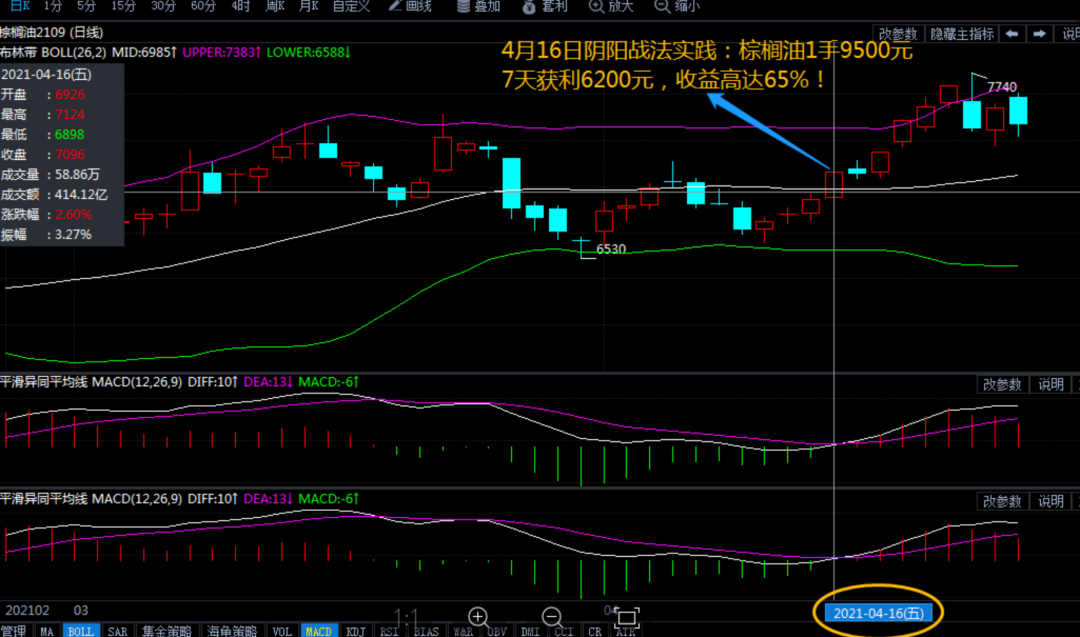The image size is (1080, 637).
Task: Click the bottom plus magnifier icon
Action: coord(479,617)
